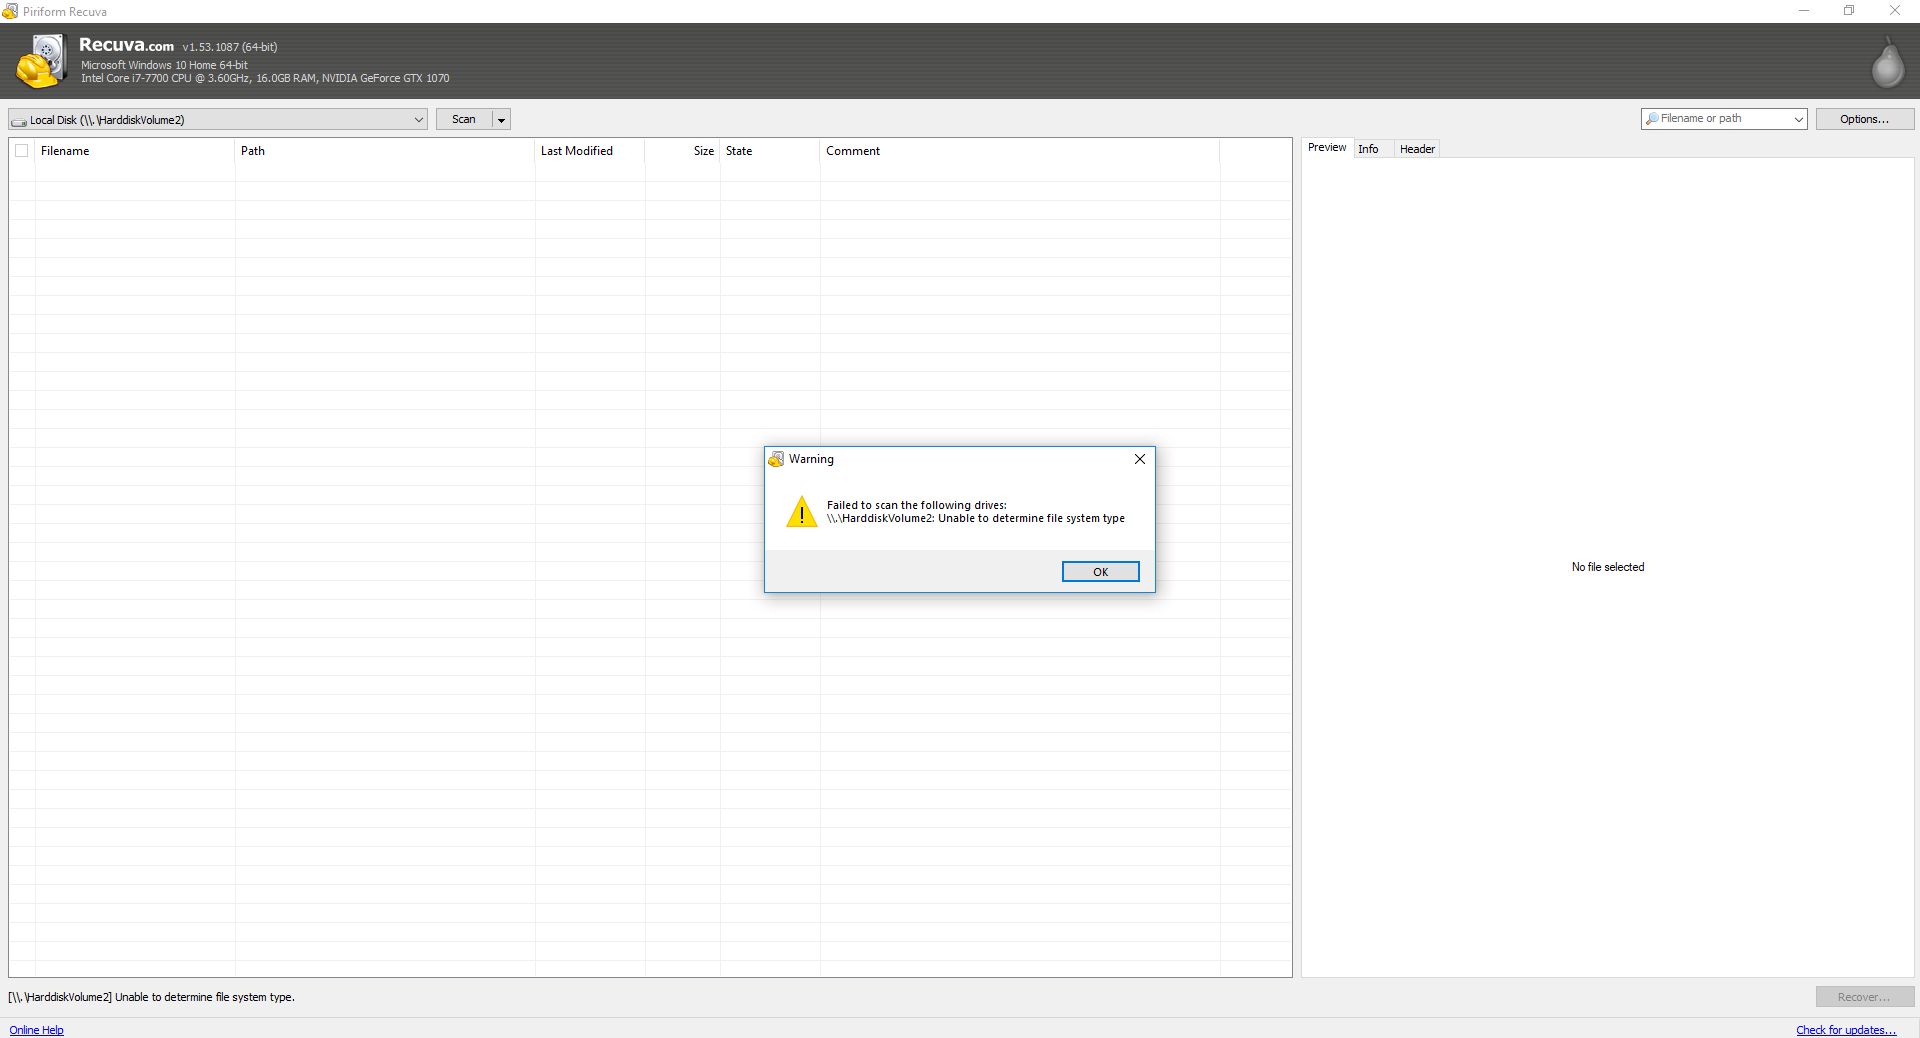Close the Piriform Recuva window
Image resolution: width=1920 pixels, height=1038 pixels.
pos(1895,11)
